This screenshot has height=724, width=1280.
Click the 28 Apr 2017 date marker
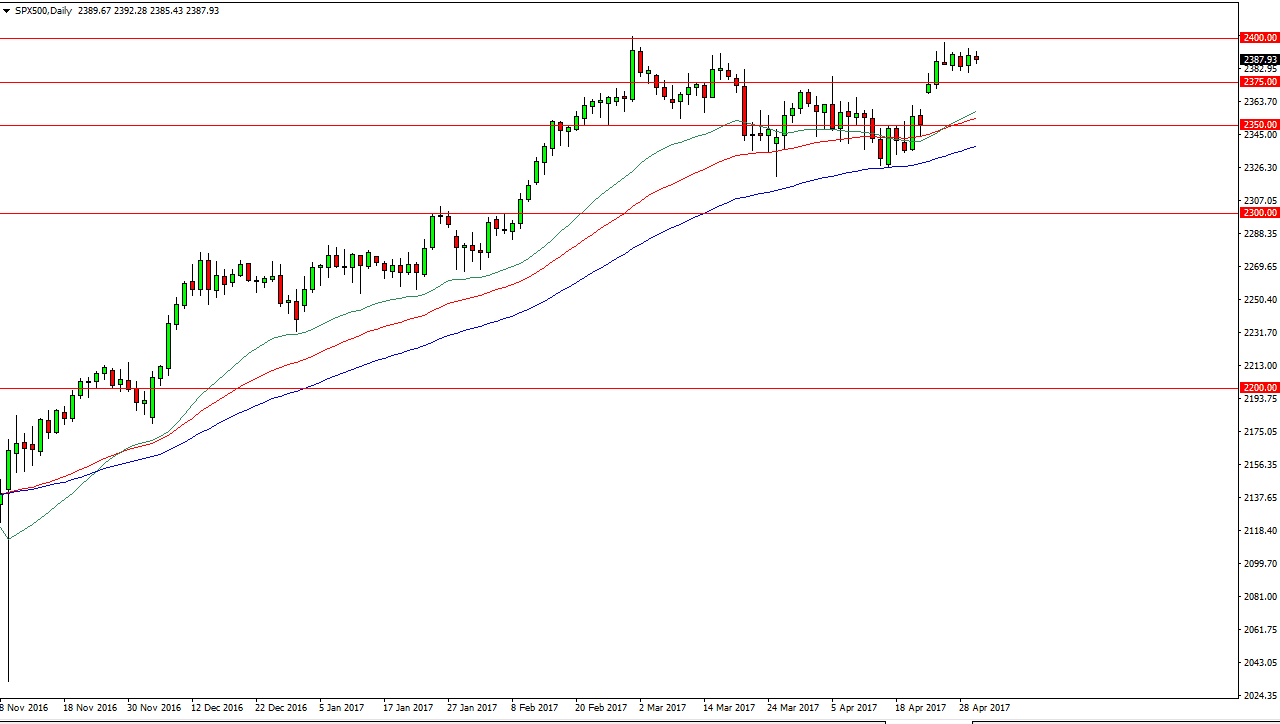984,707
